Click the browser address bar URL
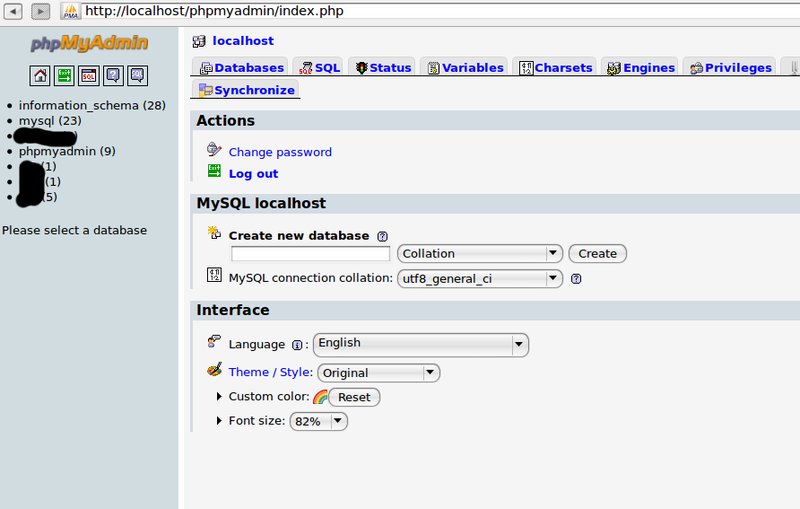This screenshot has width=800, height=509. coord(214,11)
